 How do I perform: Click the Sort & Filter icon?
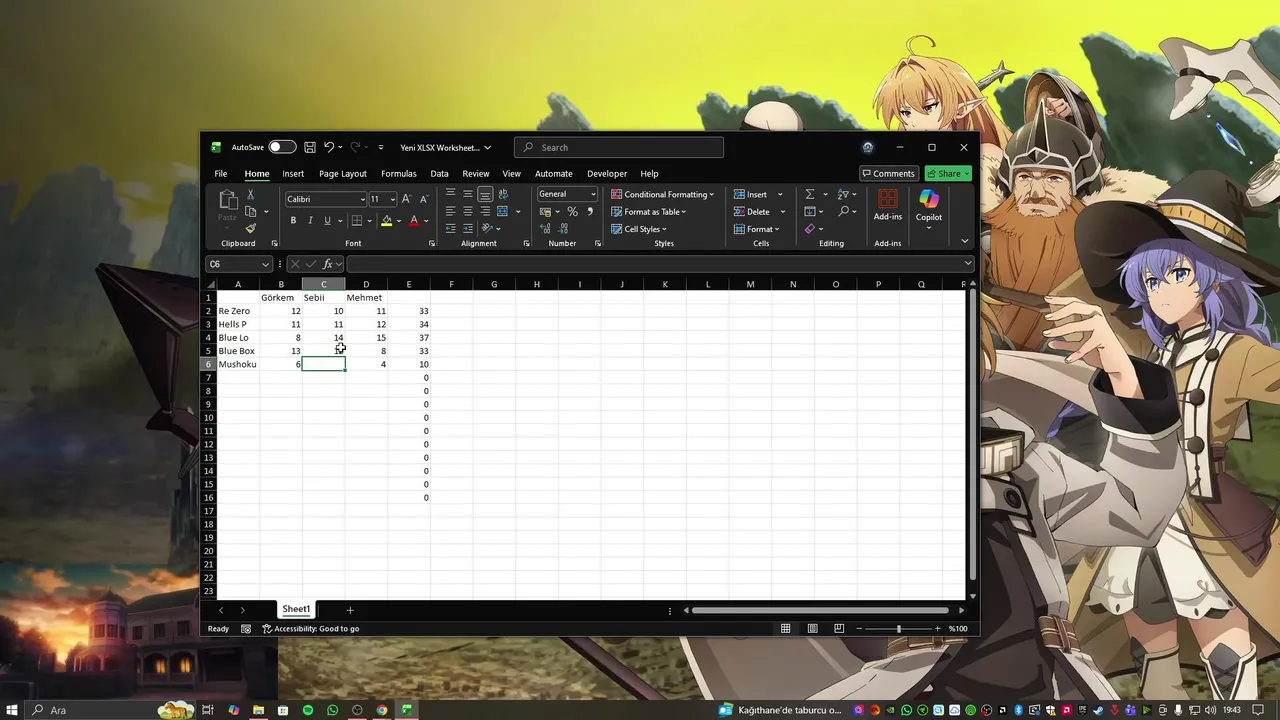coord(843,194)
